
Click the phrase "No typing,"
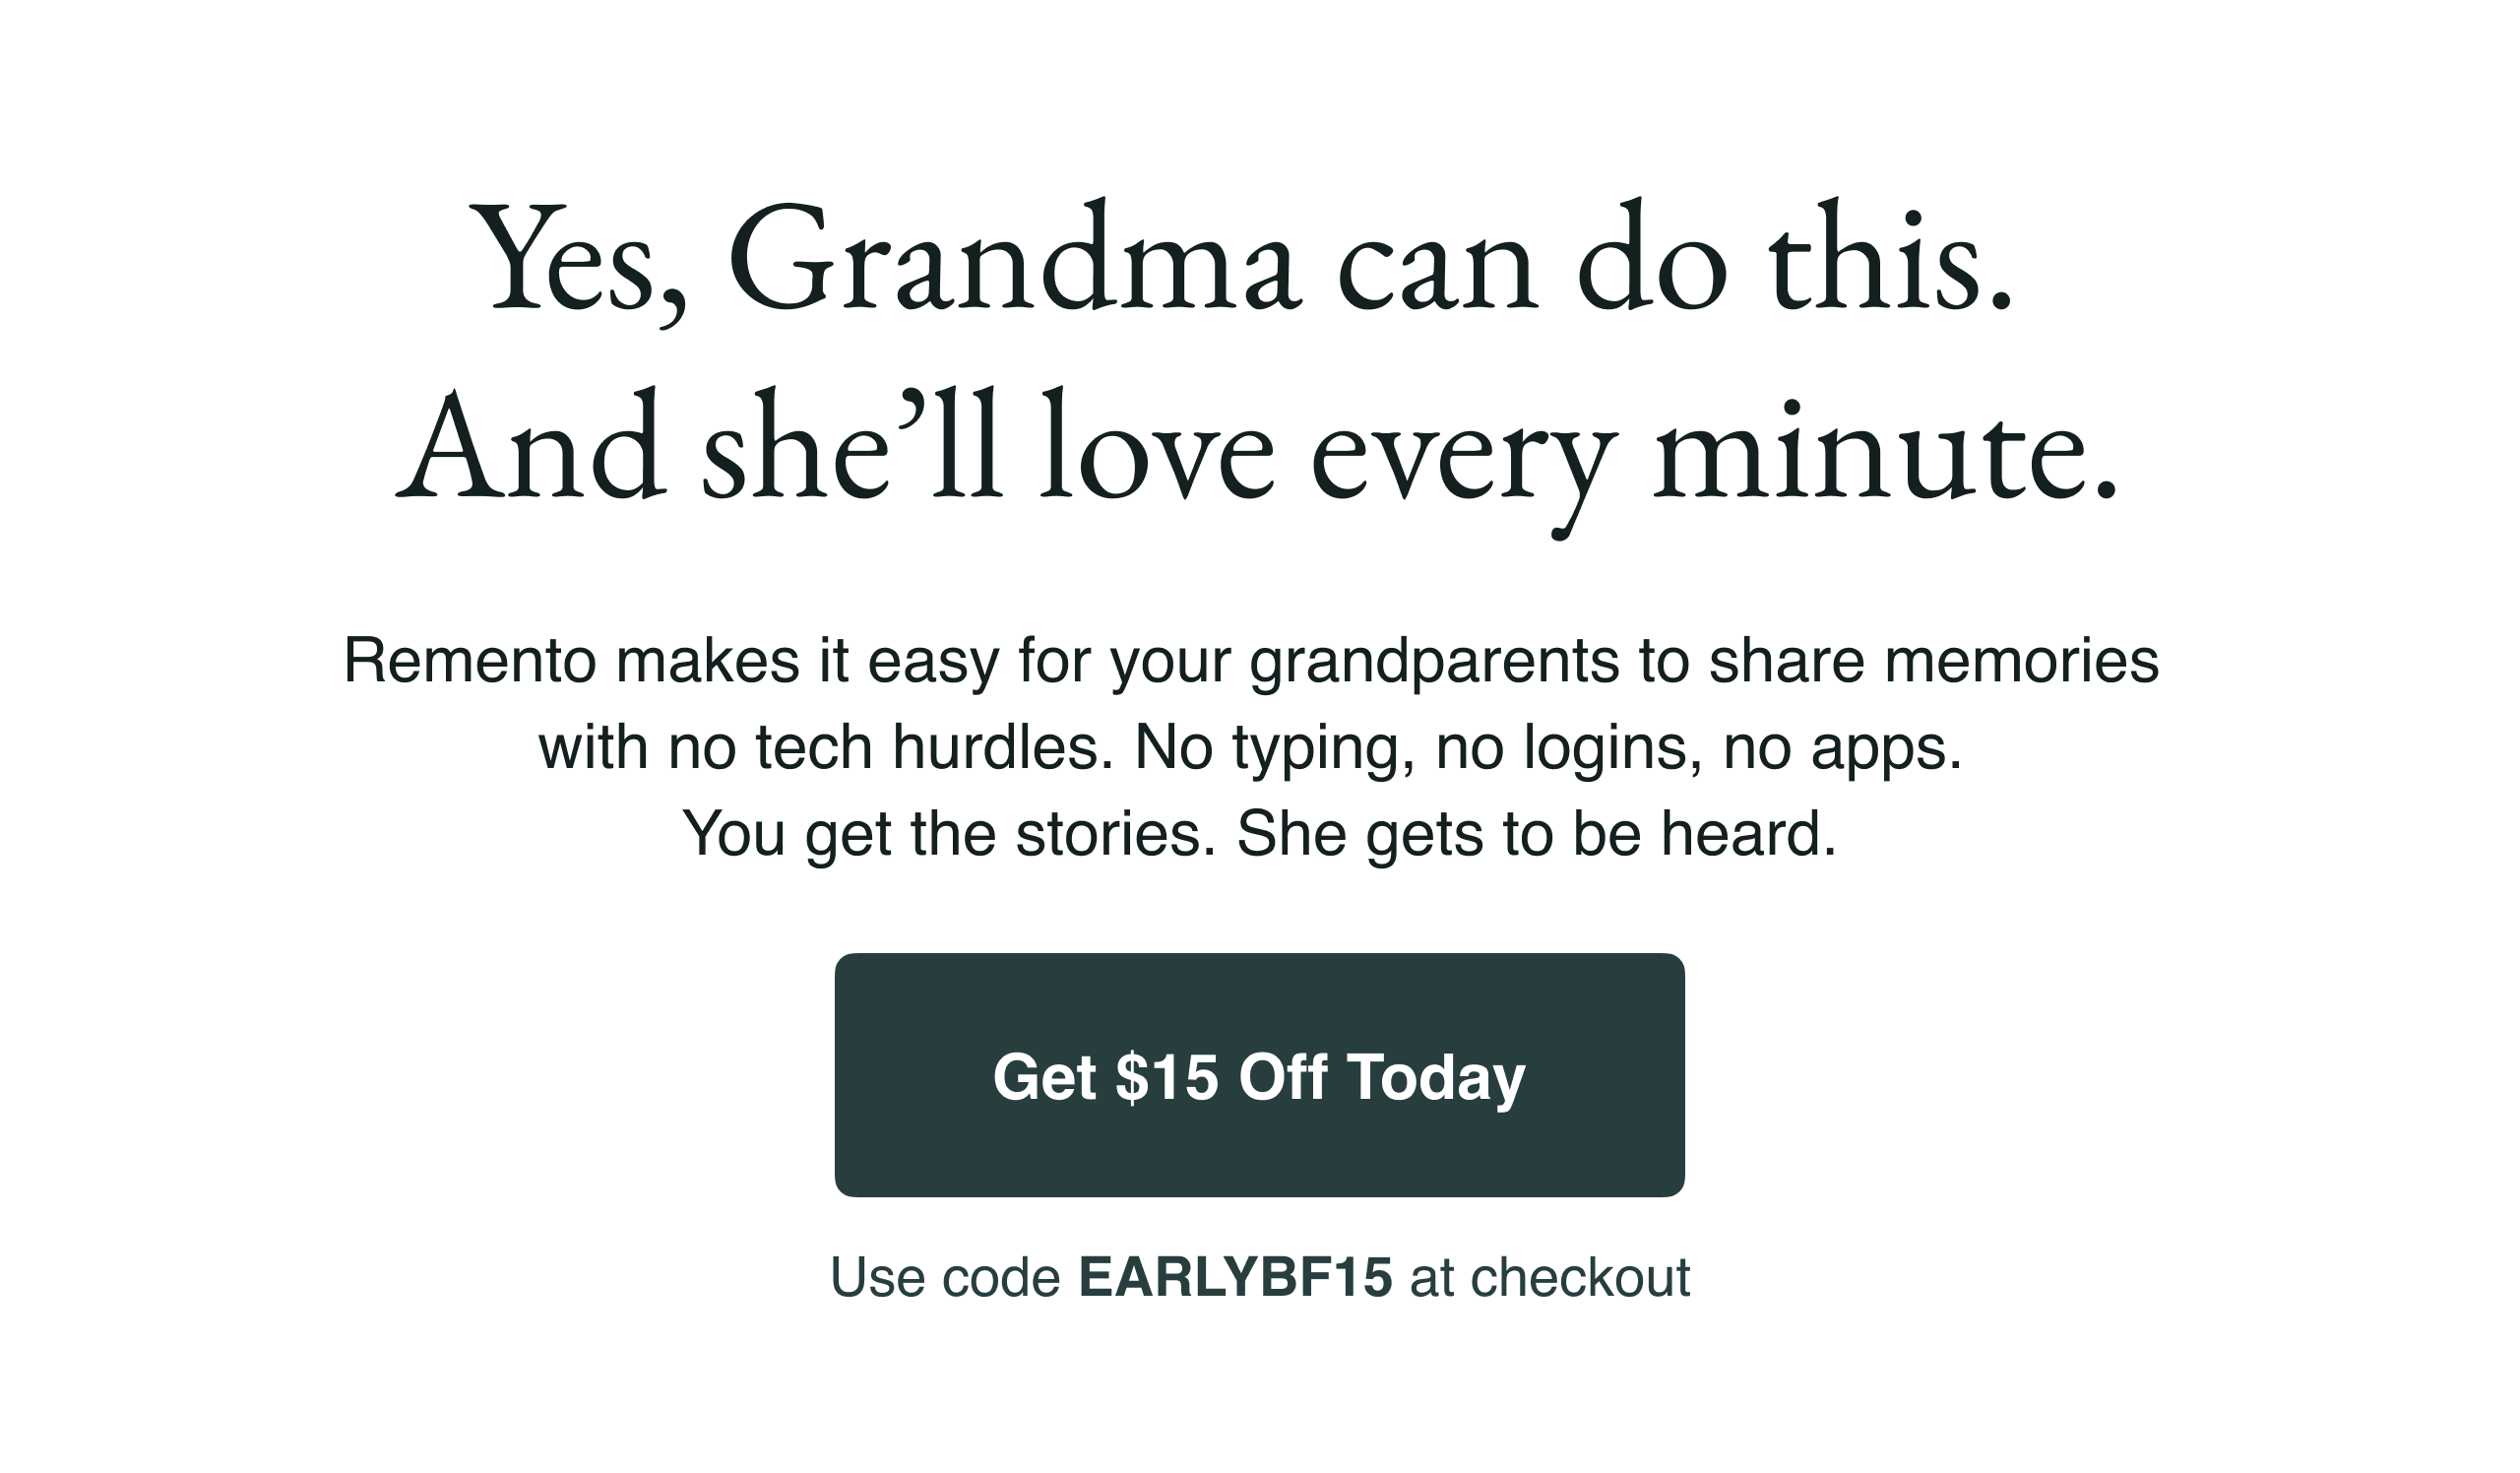(1274, 747)
